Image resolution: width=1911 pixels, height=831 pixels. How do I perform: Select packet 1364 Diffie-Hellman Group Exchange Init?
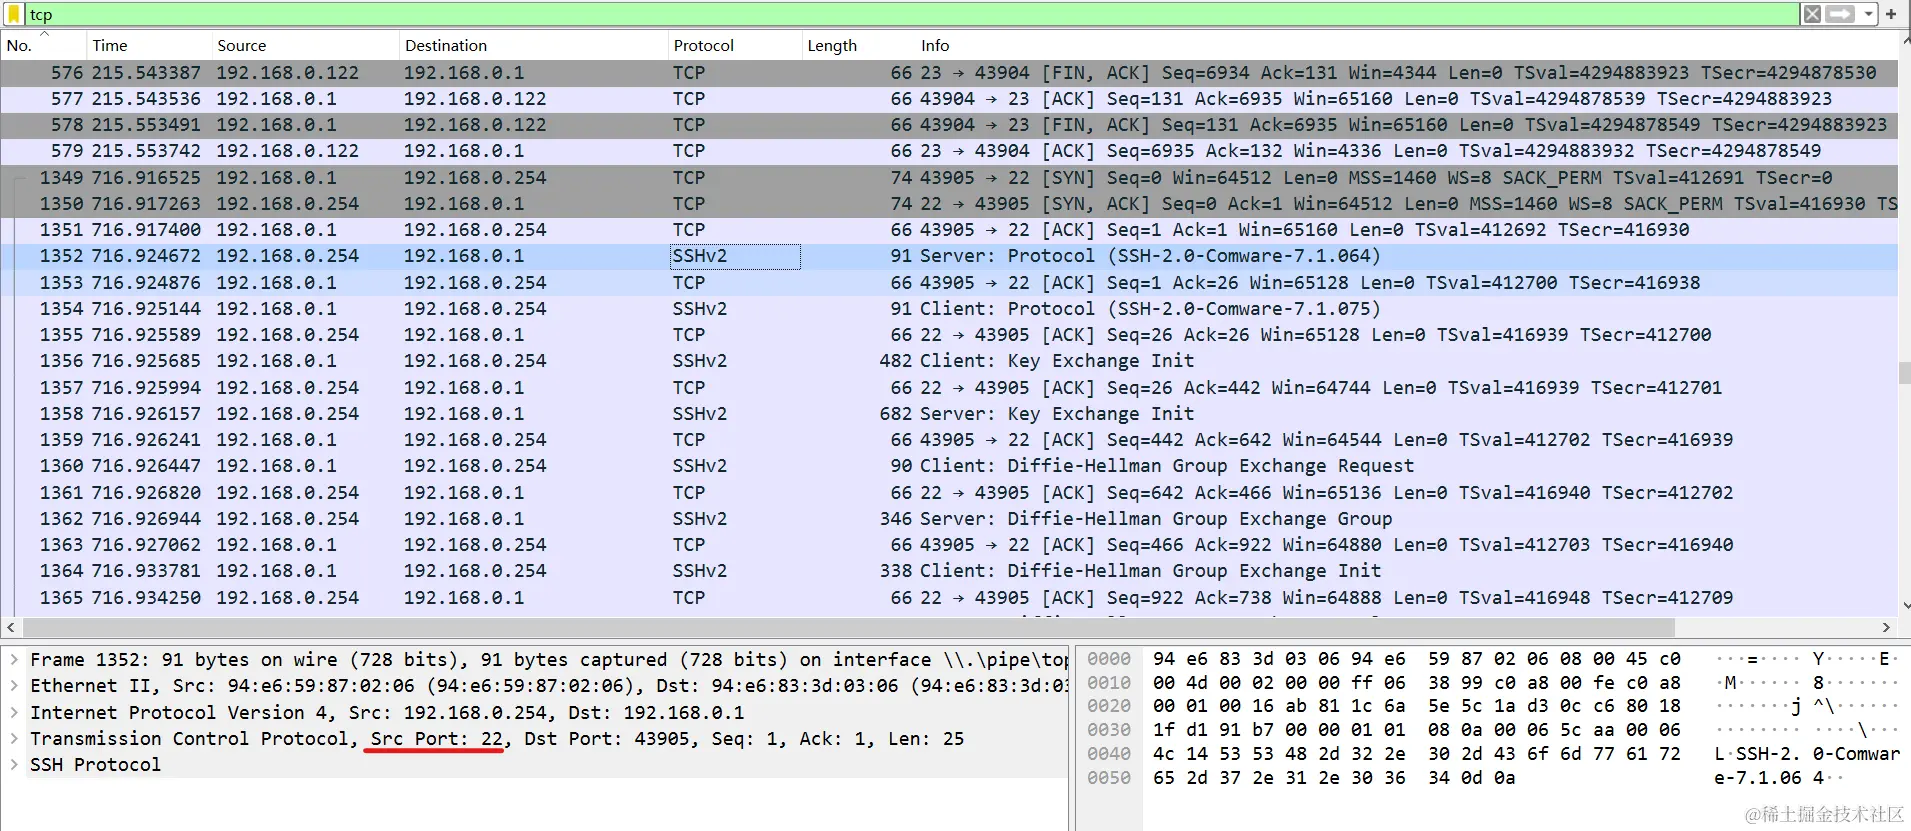(949, 571)
